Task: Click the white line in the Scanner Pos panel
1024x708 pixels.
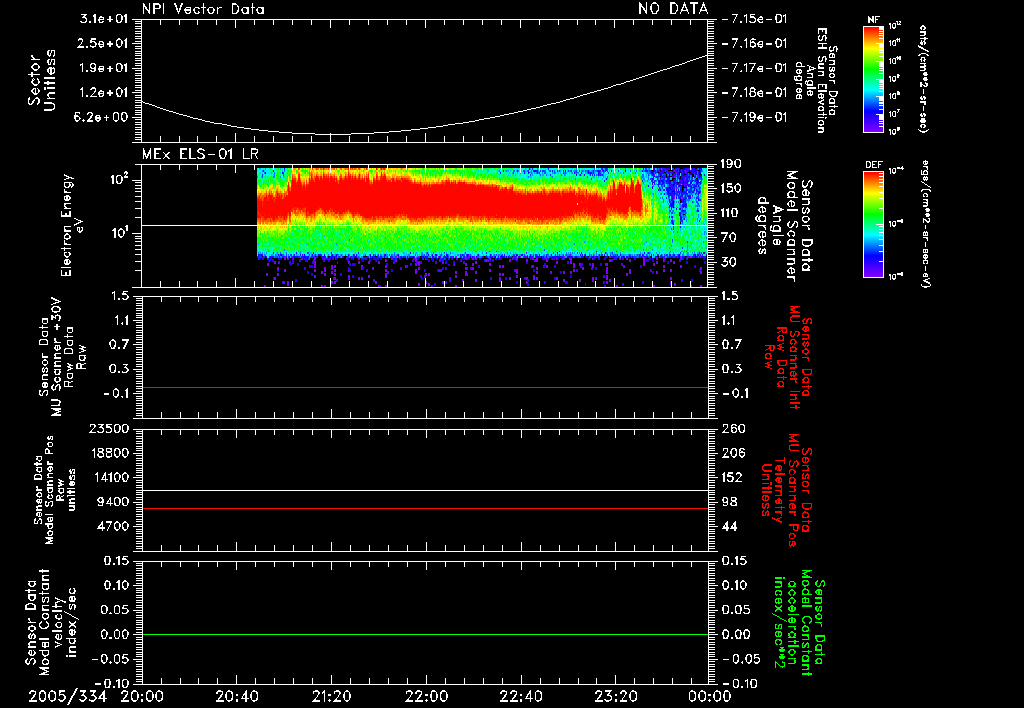Action: (424, 490)
